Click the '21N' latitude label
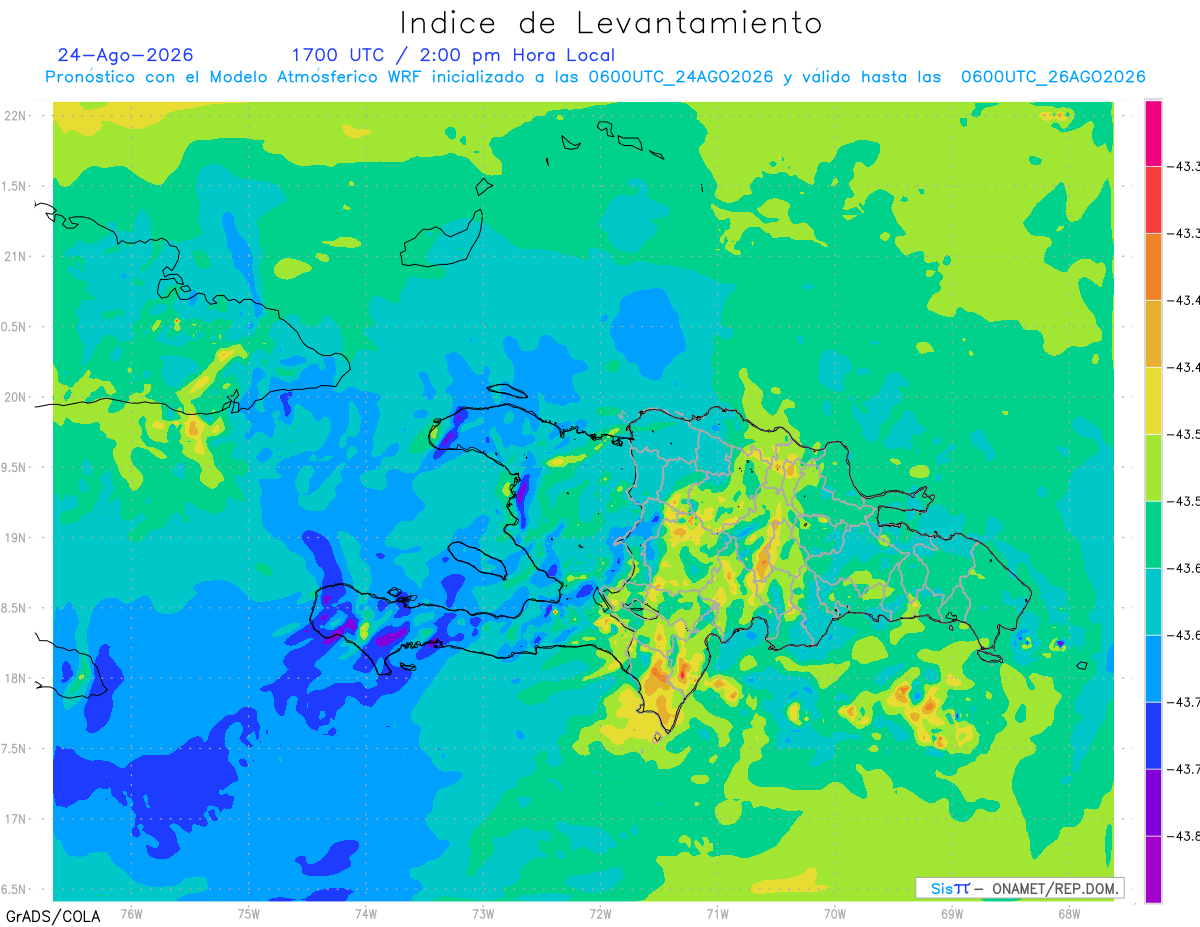1200x927 pixels. point(16,257)
